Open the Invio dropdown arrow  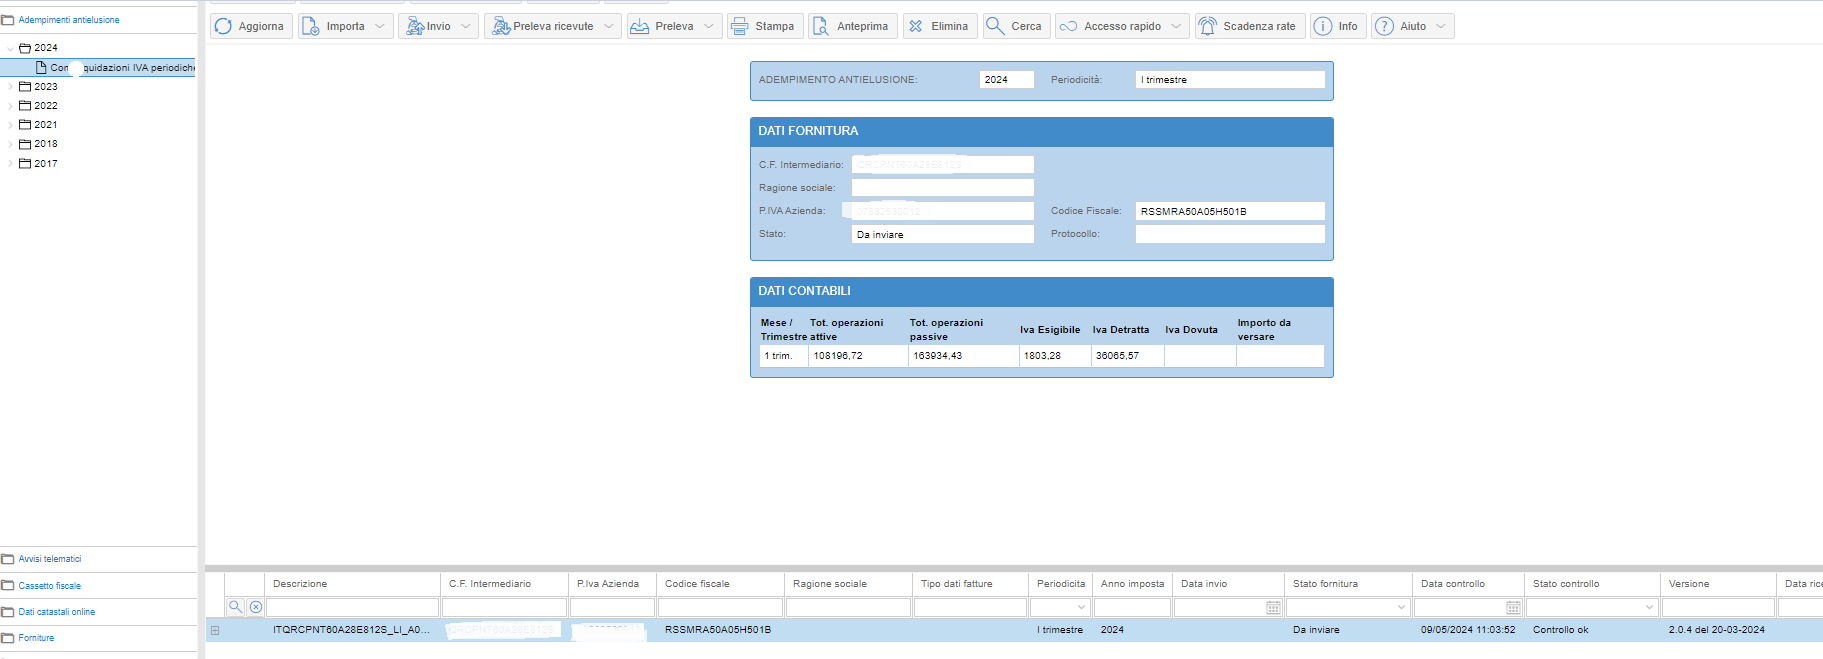click(x=465, y=26)
